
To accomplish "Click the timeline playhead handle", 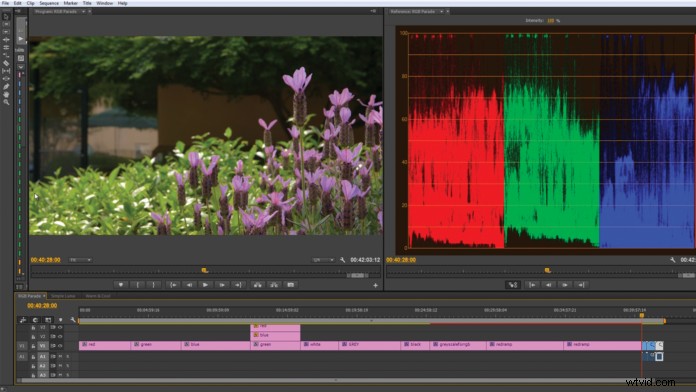I will click(641, 315).
